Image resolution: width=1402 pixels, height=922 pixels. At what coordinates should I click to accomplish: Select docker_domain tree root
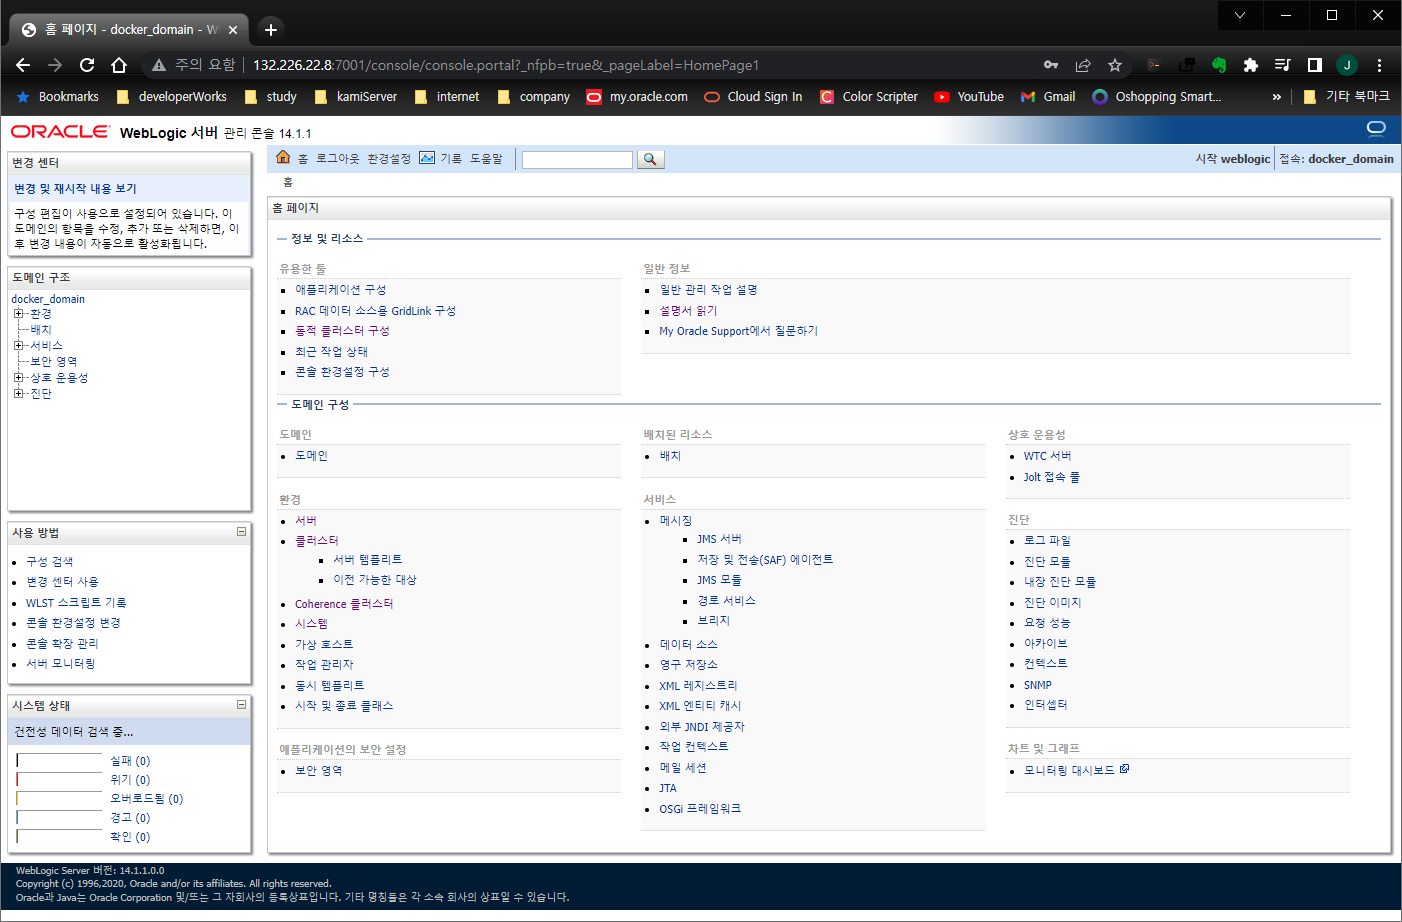pyautogui.click(x=48, y=299)
